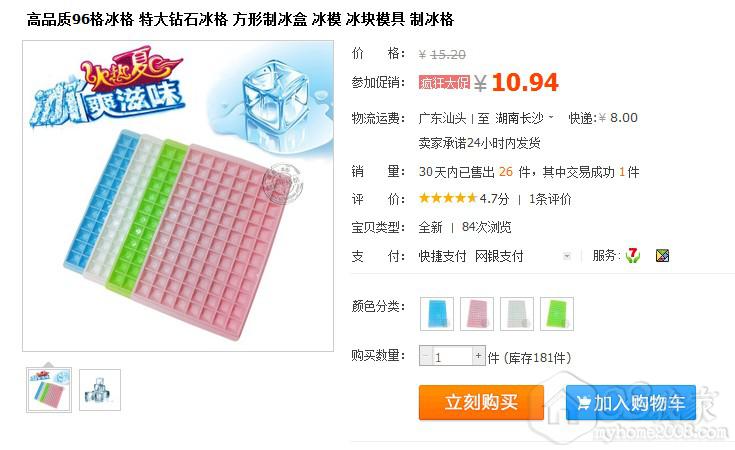Increase purchase quantity with plus button

click(478, 356)
